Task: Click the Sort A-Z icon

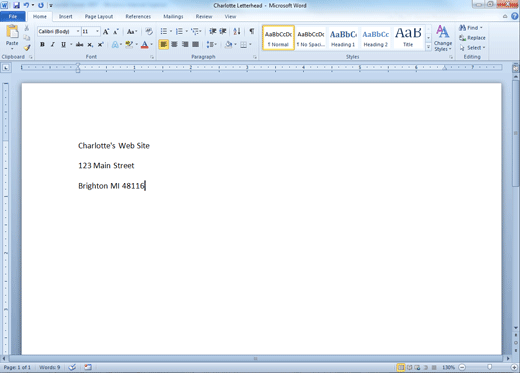Action: coord(237,31)
